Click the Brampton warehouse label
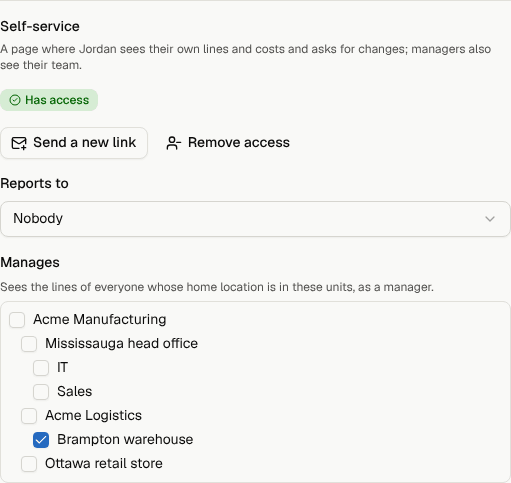This screenshot has height=483, width=511. [125, 439]
